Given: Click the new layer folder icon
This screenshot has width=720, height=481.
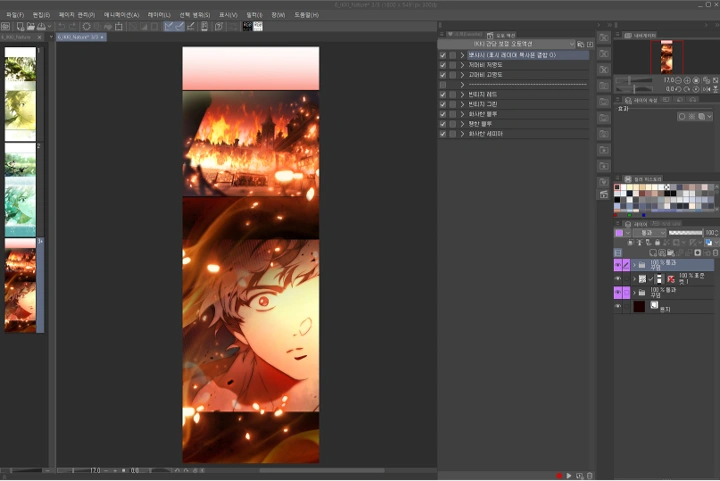Looking at the screenshot, I should pyautogui.click(x=671, y=253).
